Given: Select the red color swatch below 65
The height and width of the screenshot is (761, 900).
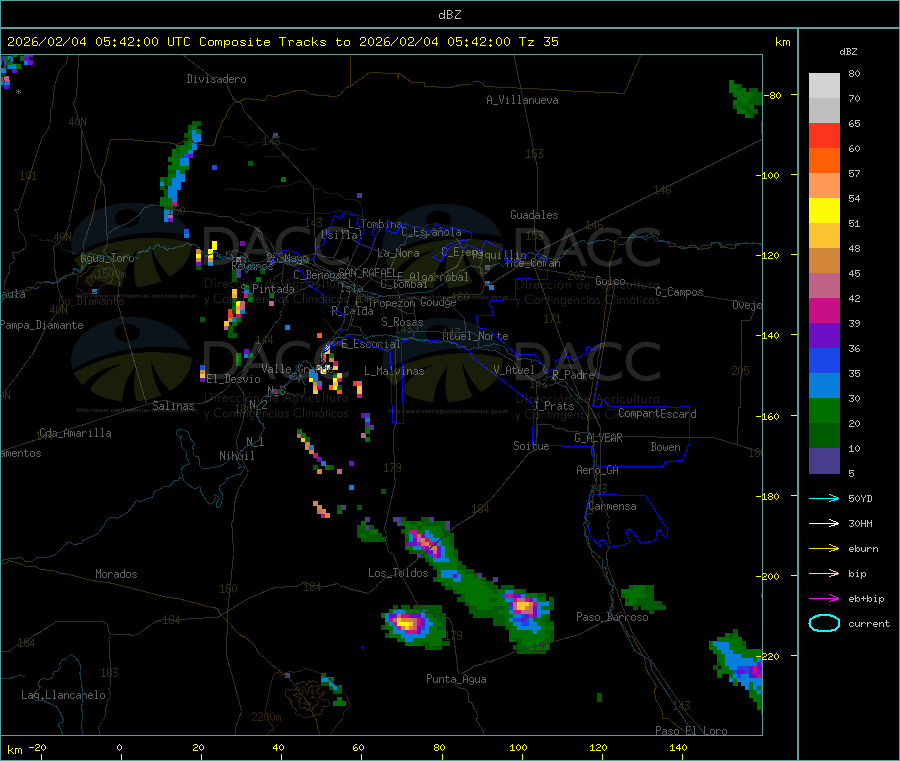Looking at the screenshot, I should click(x=824, y=135).
